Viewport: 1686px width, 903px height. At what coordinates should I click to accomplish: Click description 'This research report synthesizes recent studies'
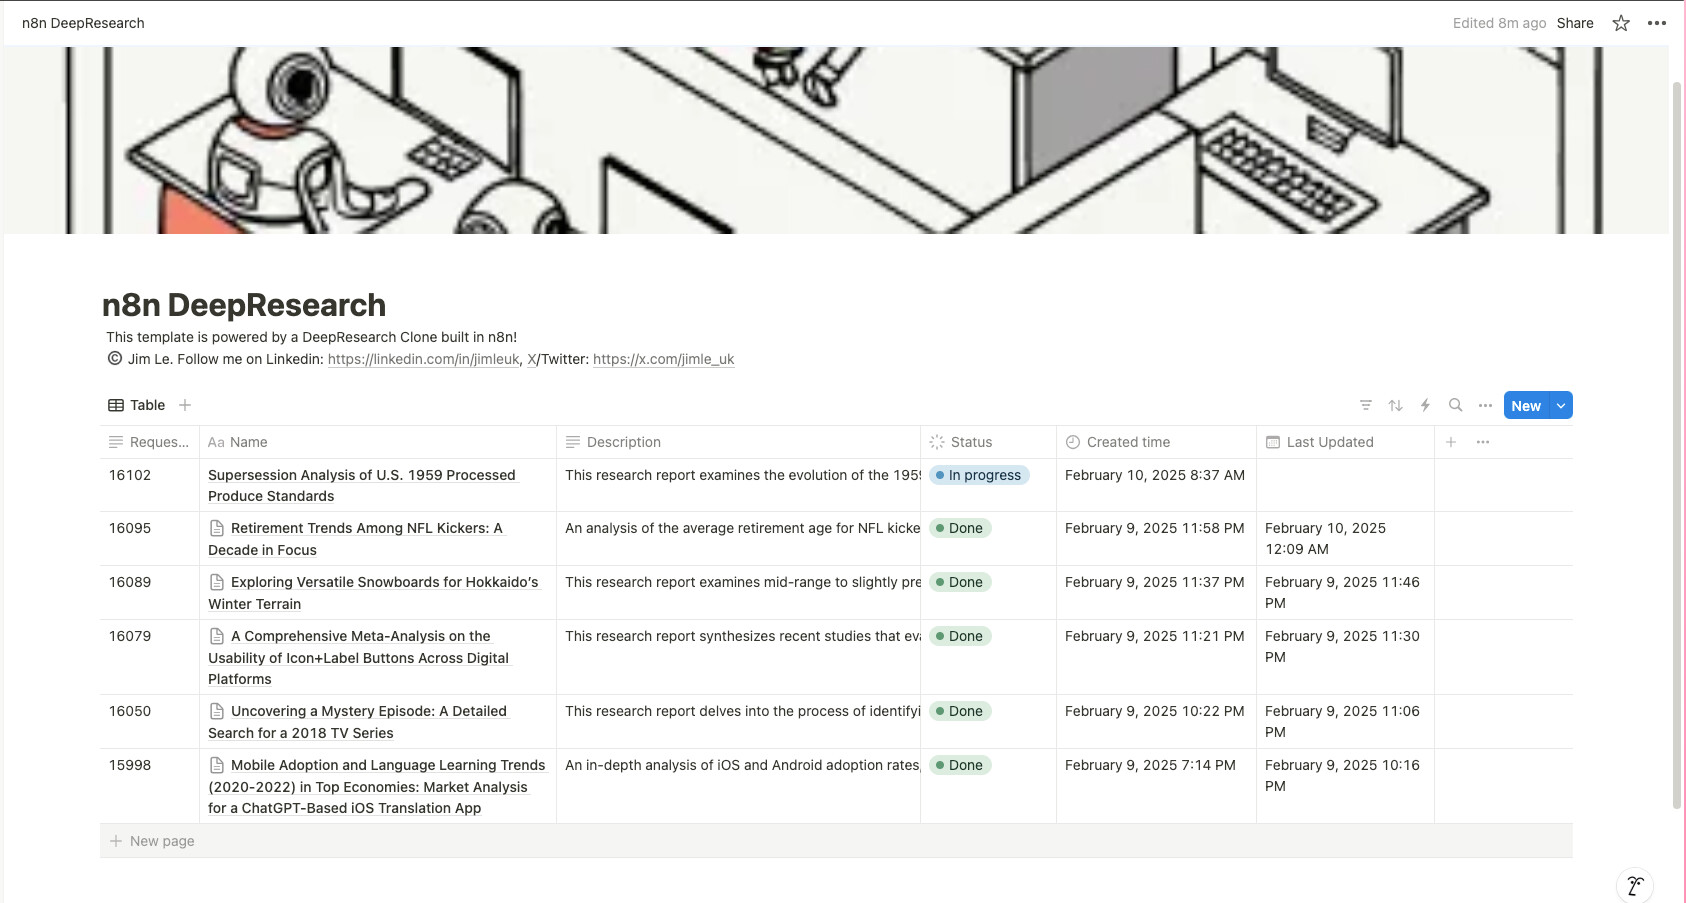point(742,636)
